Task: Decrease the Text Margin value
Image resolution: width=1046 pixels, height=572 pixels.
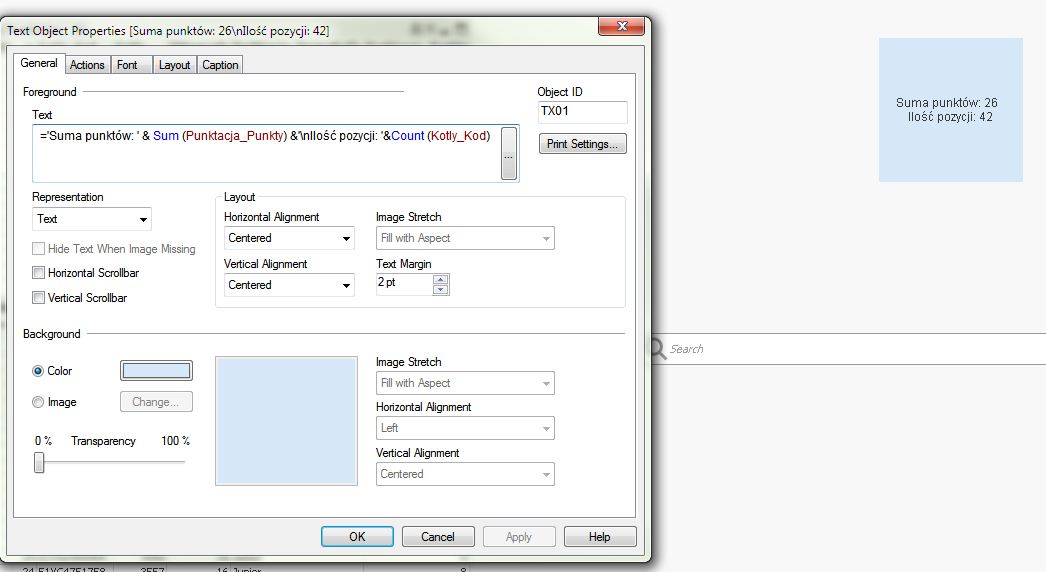Action: pos(440,289)
